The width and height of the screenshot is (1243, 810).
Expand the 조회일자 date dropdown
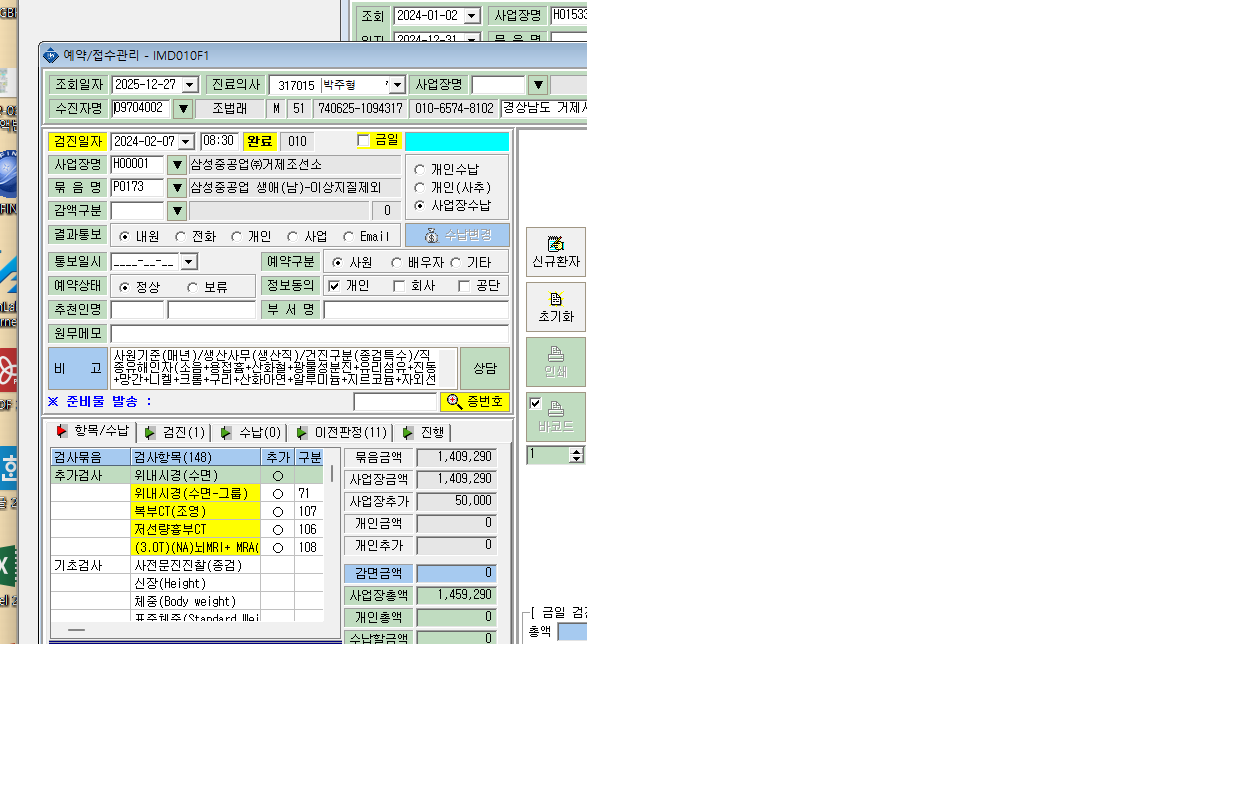point(190,85)
